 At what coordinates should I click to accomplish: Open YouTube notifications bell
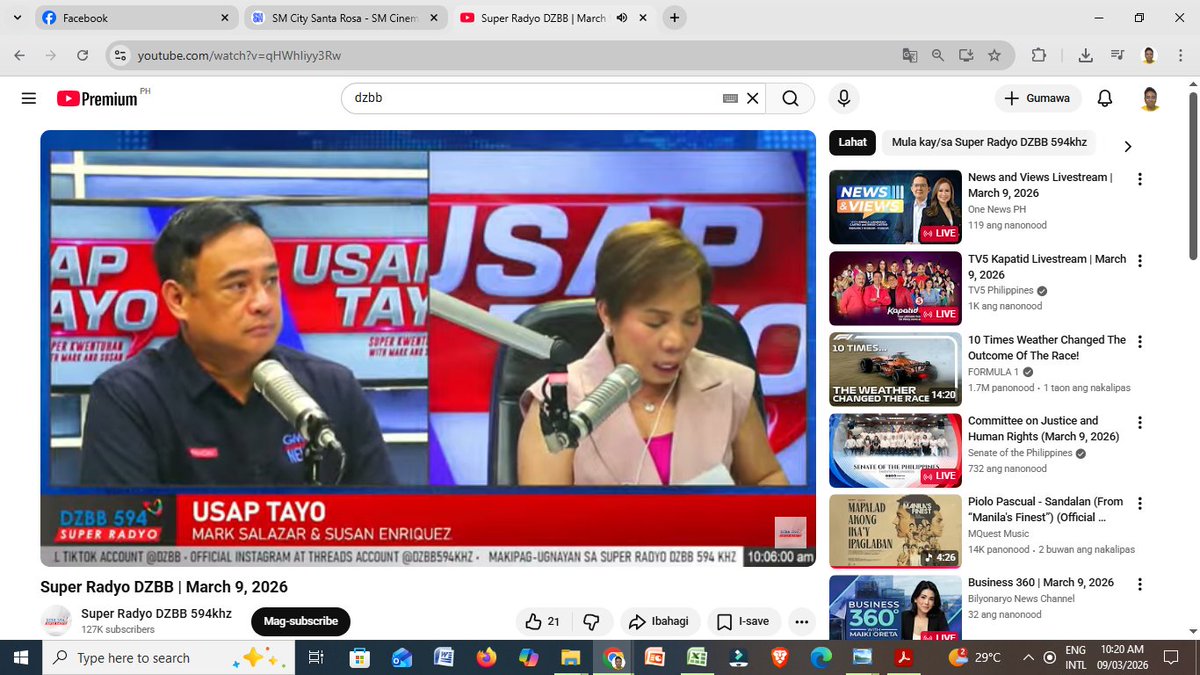coord(1105,98)
